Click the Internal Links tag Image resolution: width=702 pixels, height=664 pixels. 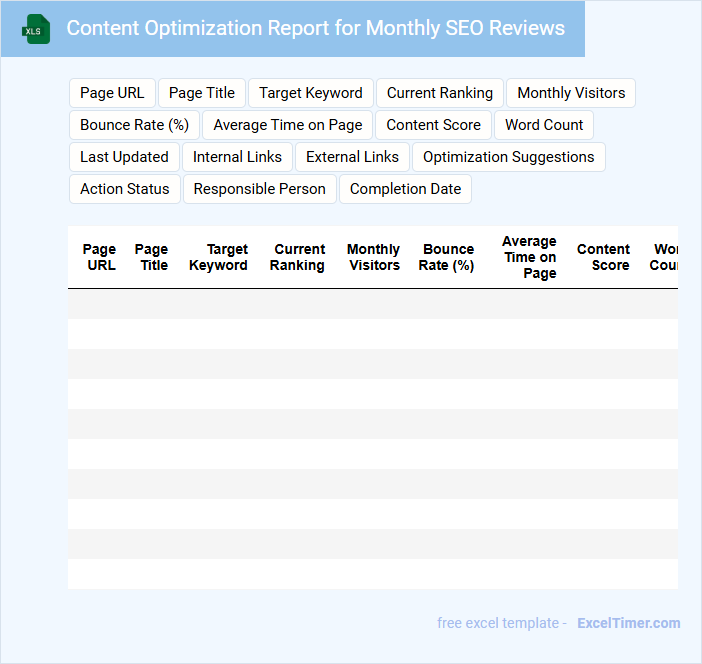(237, 157)
